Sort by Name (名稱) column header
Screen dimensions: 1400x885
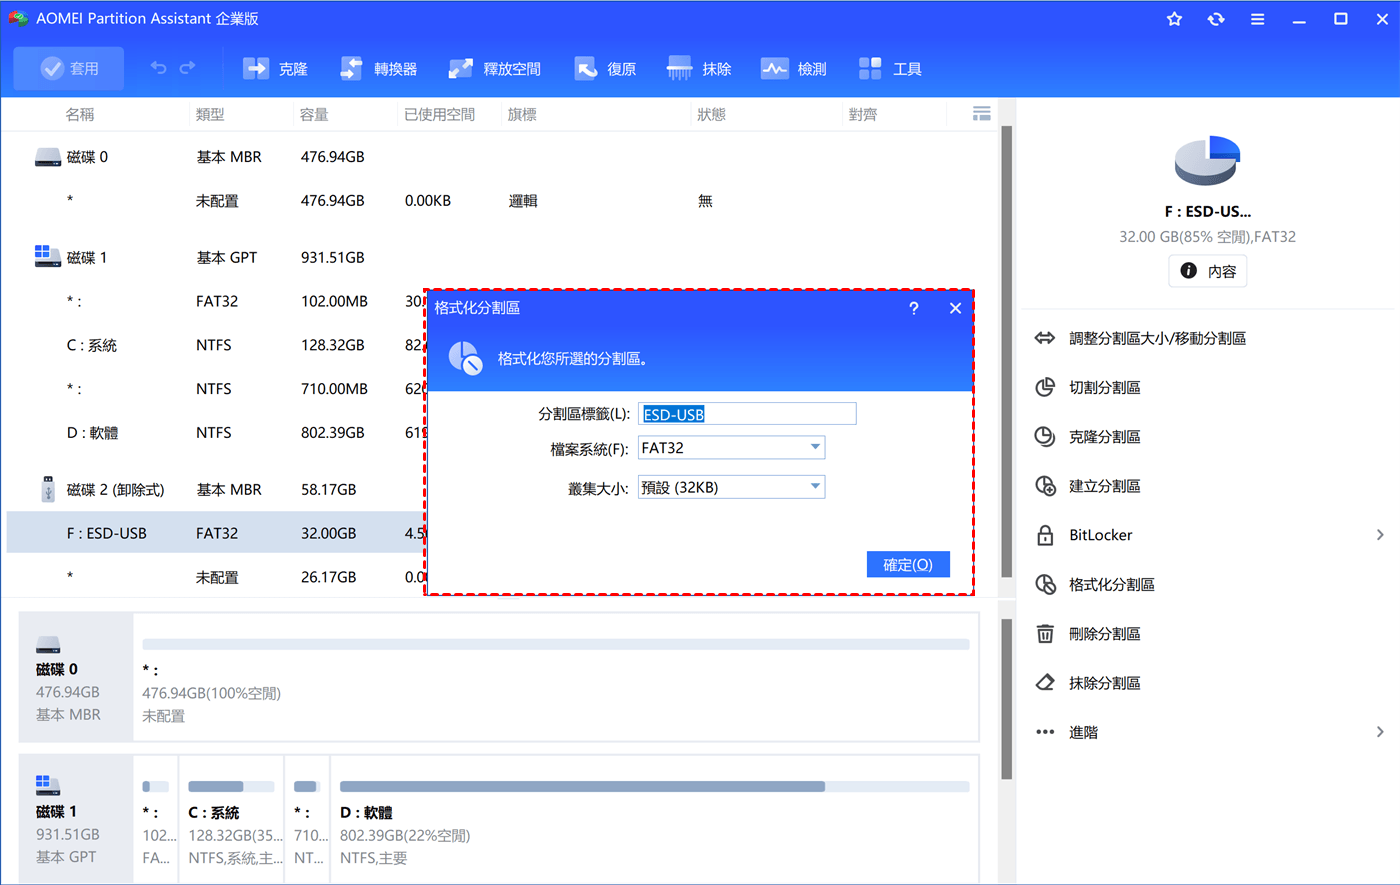(80, 114)
